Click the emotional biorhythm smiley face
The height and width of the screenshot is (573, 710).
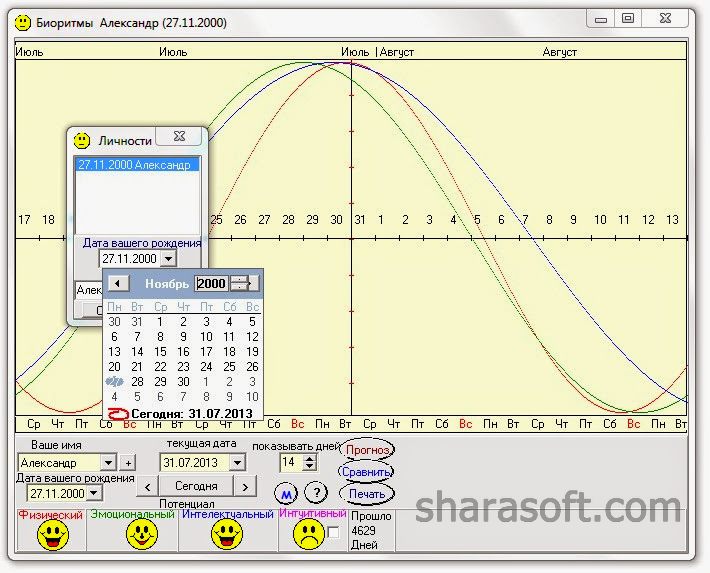point(142,534)
